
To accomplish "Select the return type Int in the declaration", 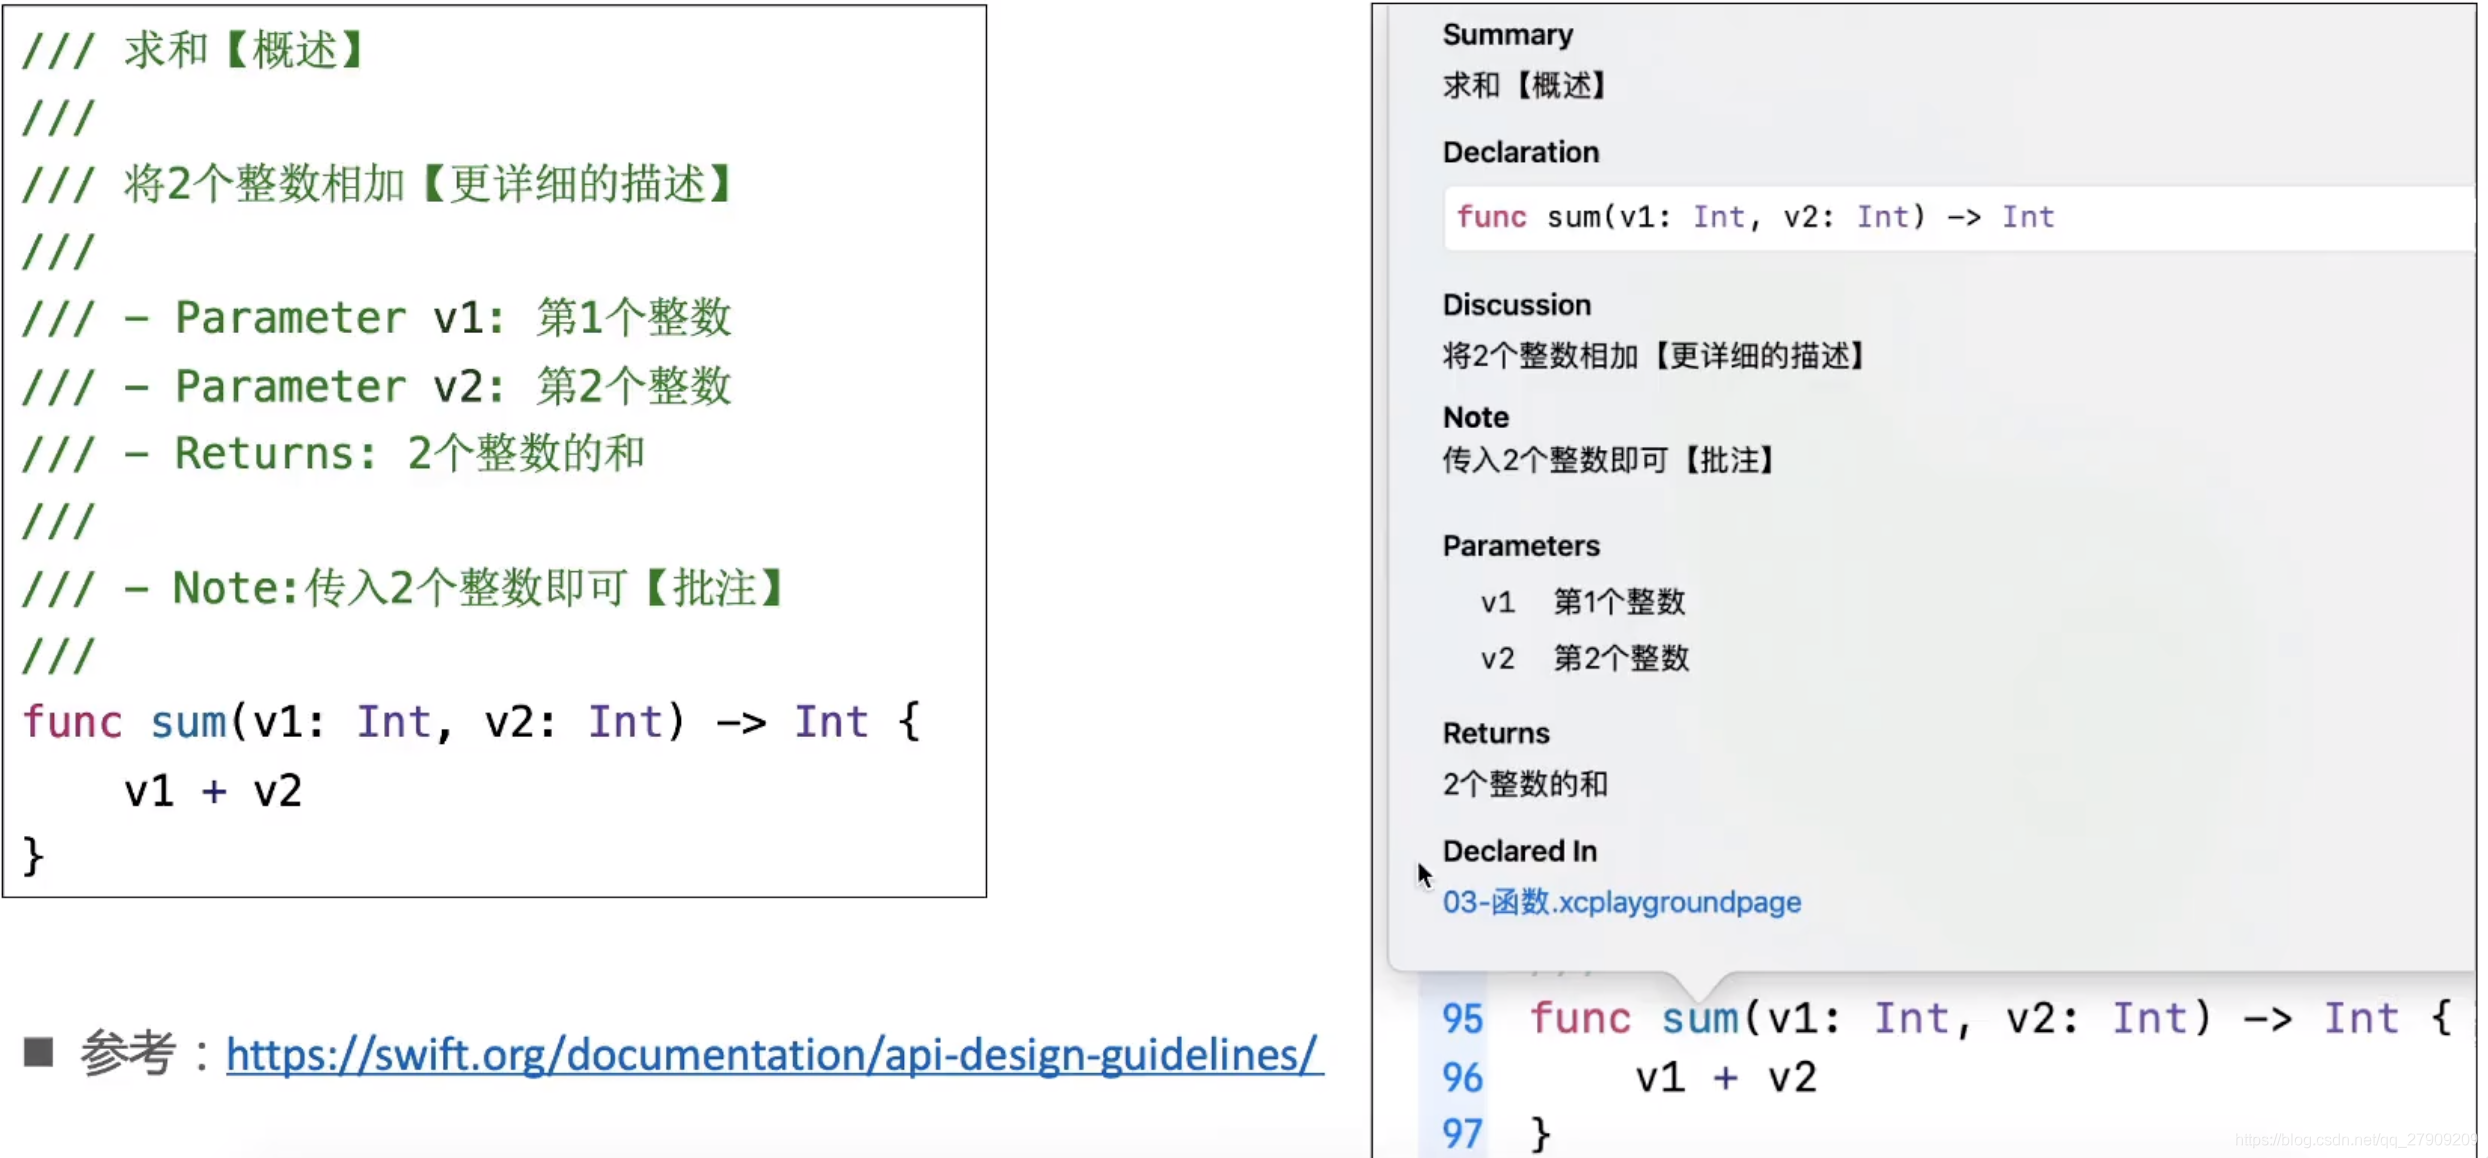I will pyautogui.click(x=2029, y=216).
